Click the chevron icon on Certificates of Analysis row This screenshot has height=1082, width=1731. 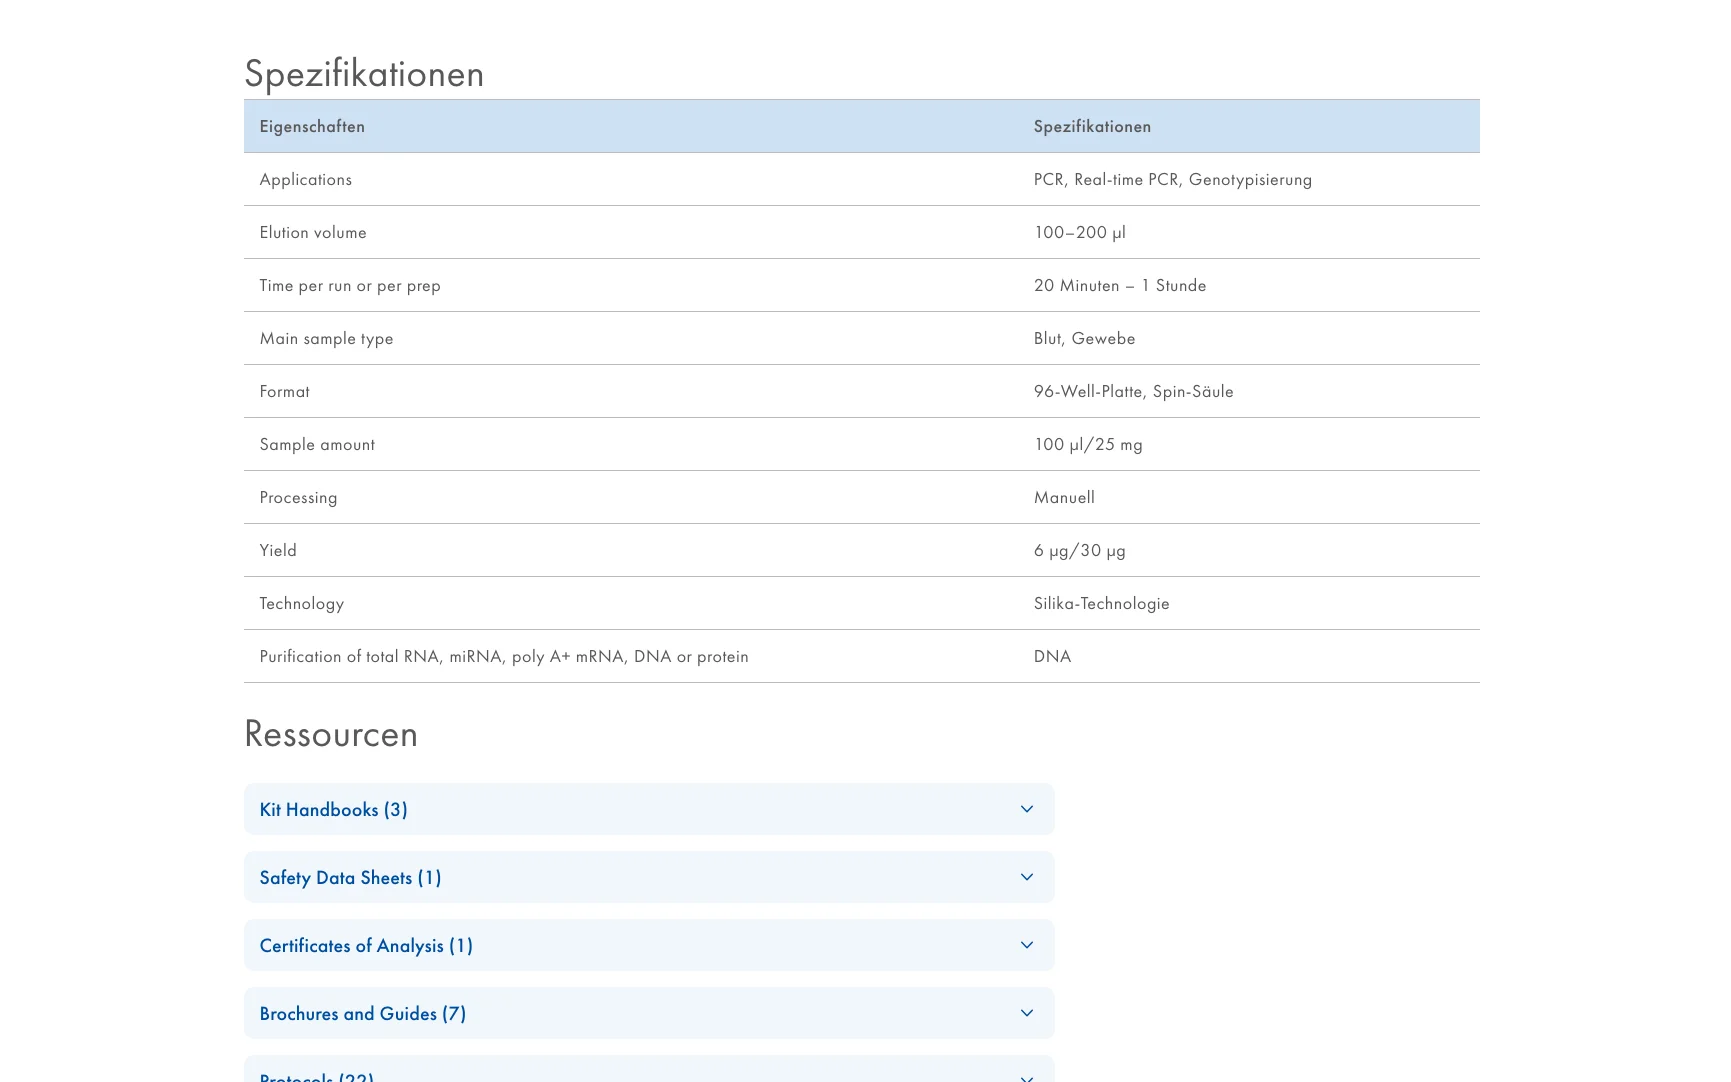[x=1027, y=945]
